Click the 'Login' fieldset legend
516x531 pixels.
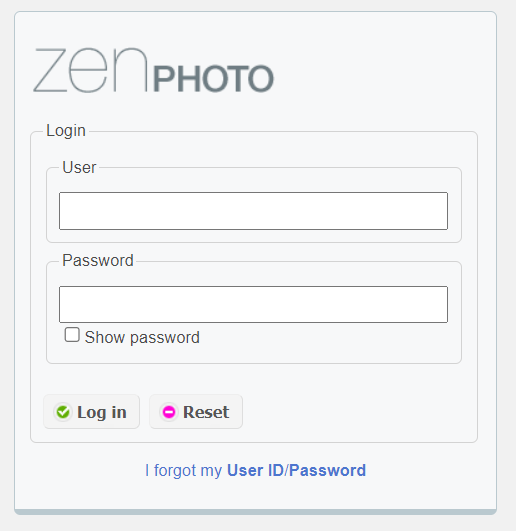(x=66, y=131)
